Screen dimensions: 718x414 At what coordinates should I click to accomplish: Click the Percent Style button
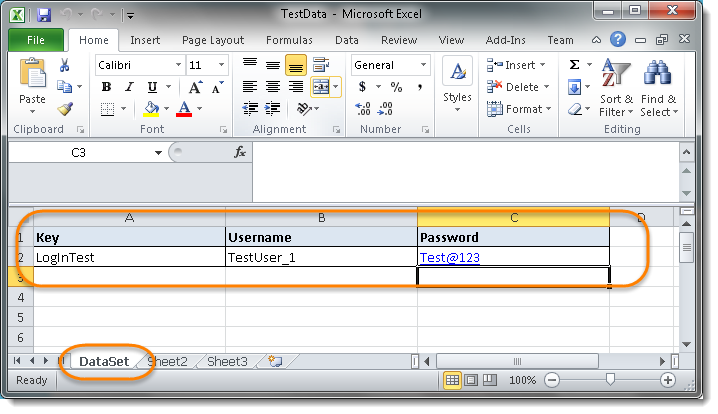(396, 87)
